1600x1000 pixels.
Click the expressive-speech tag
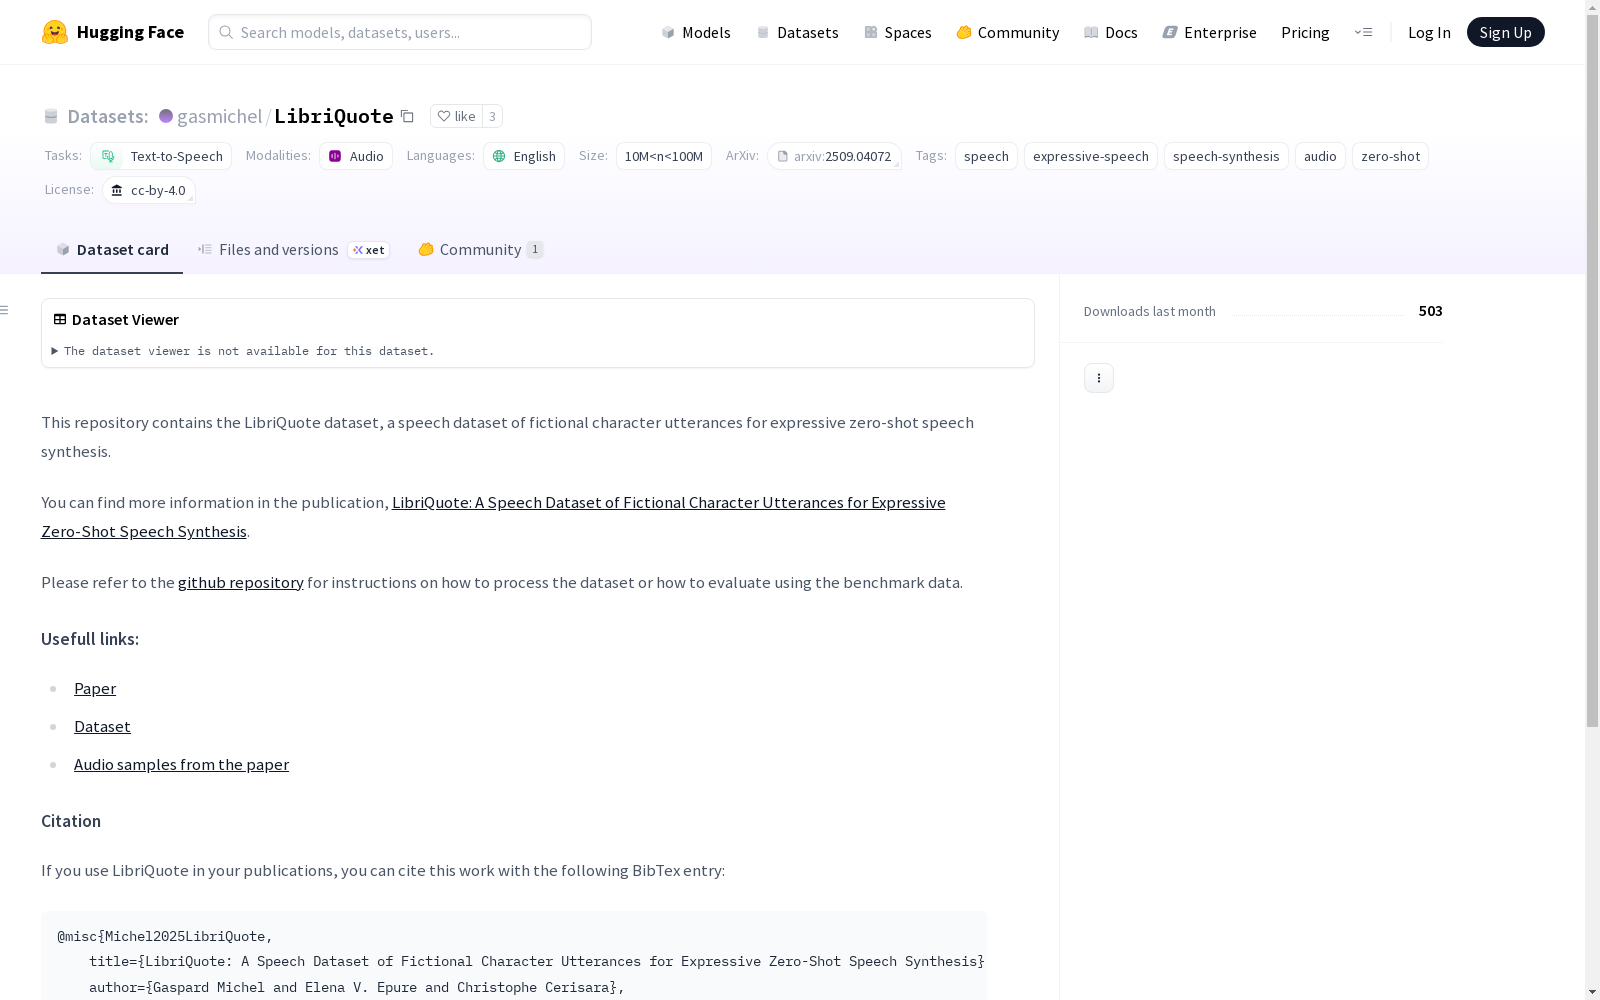tap(1091, 156)
